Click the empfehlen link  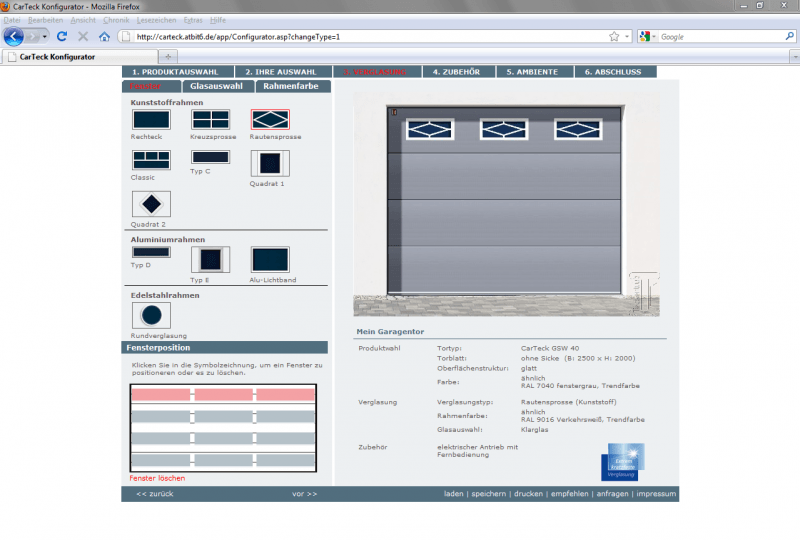click(569, 494)
